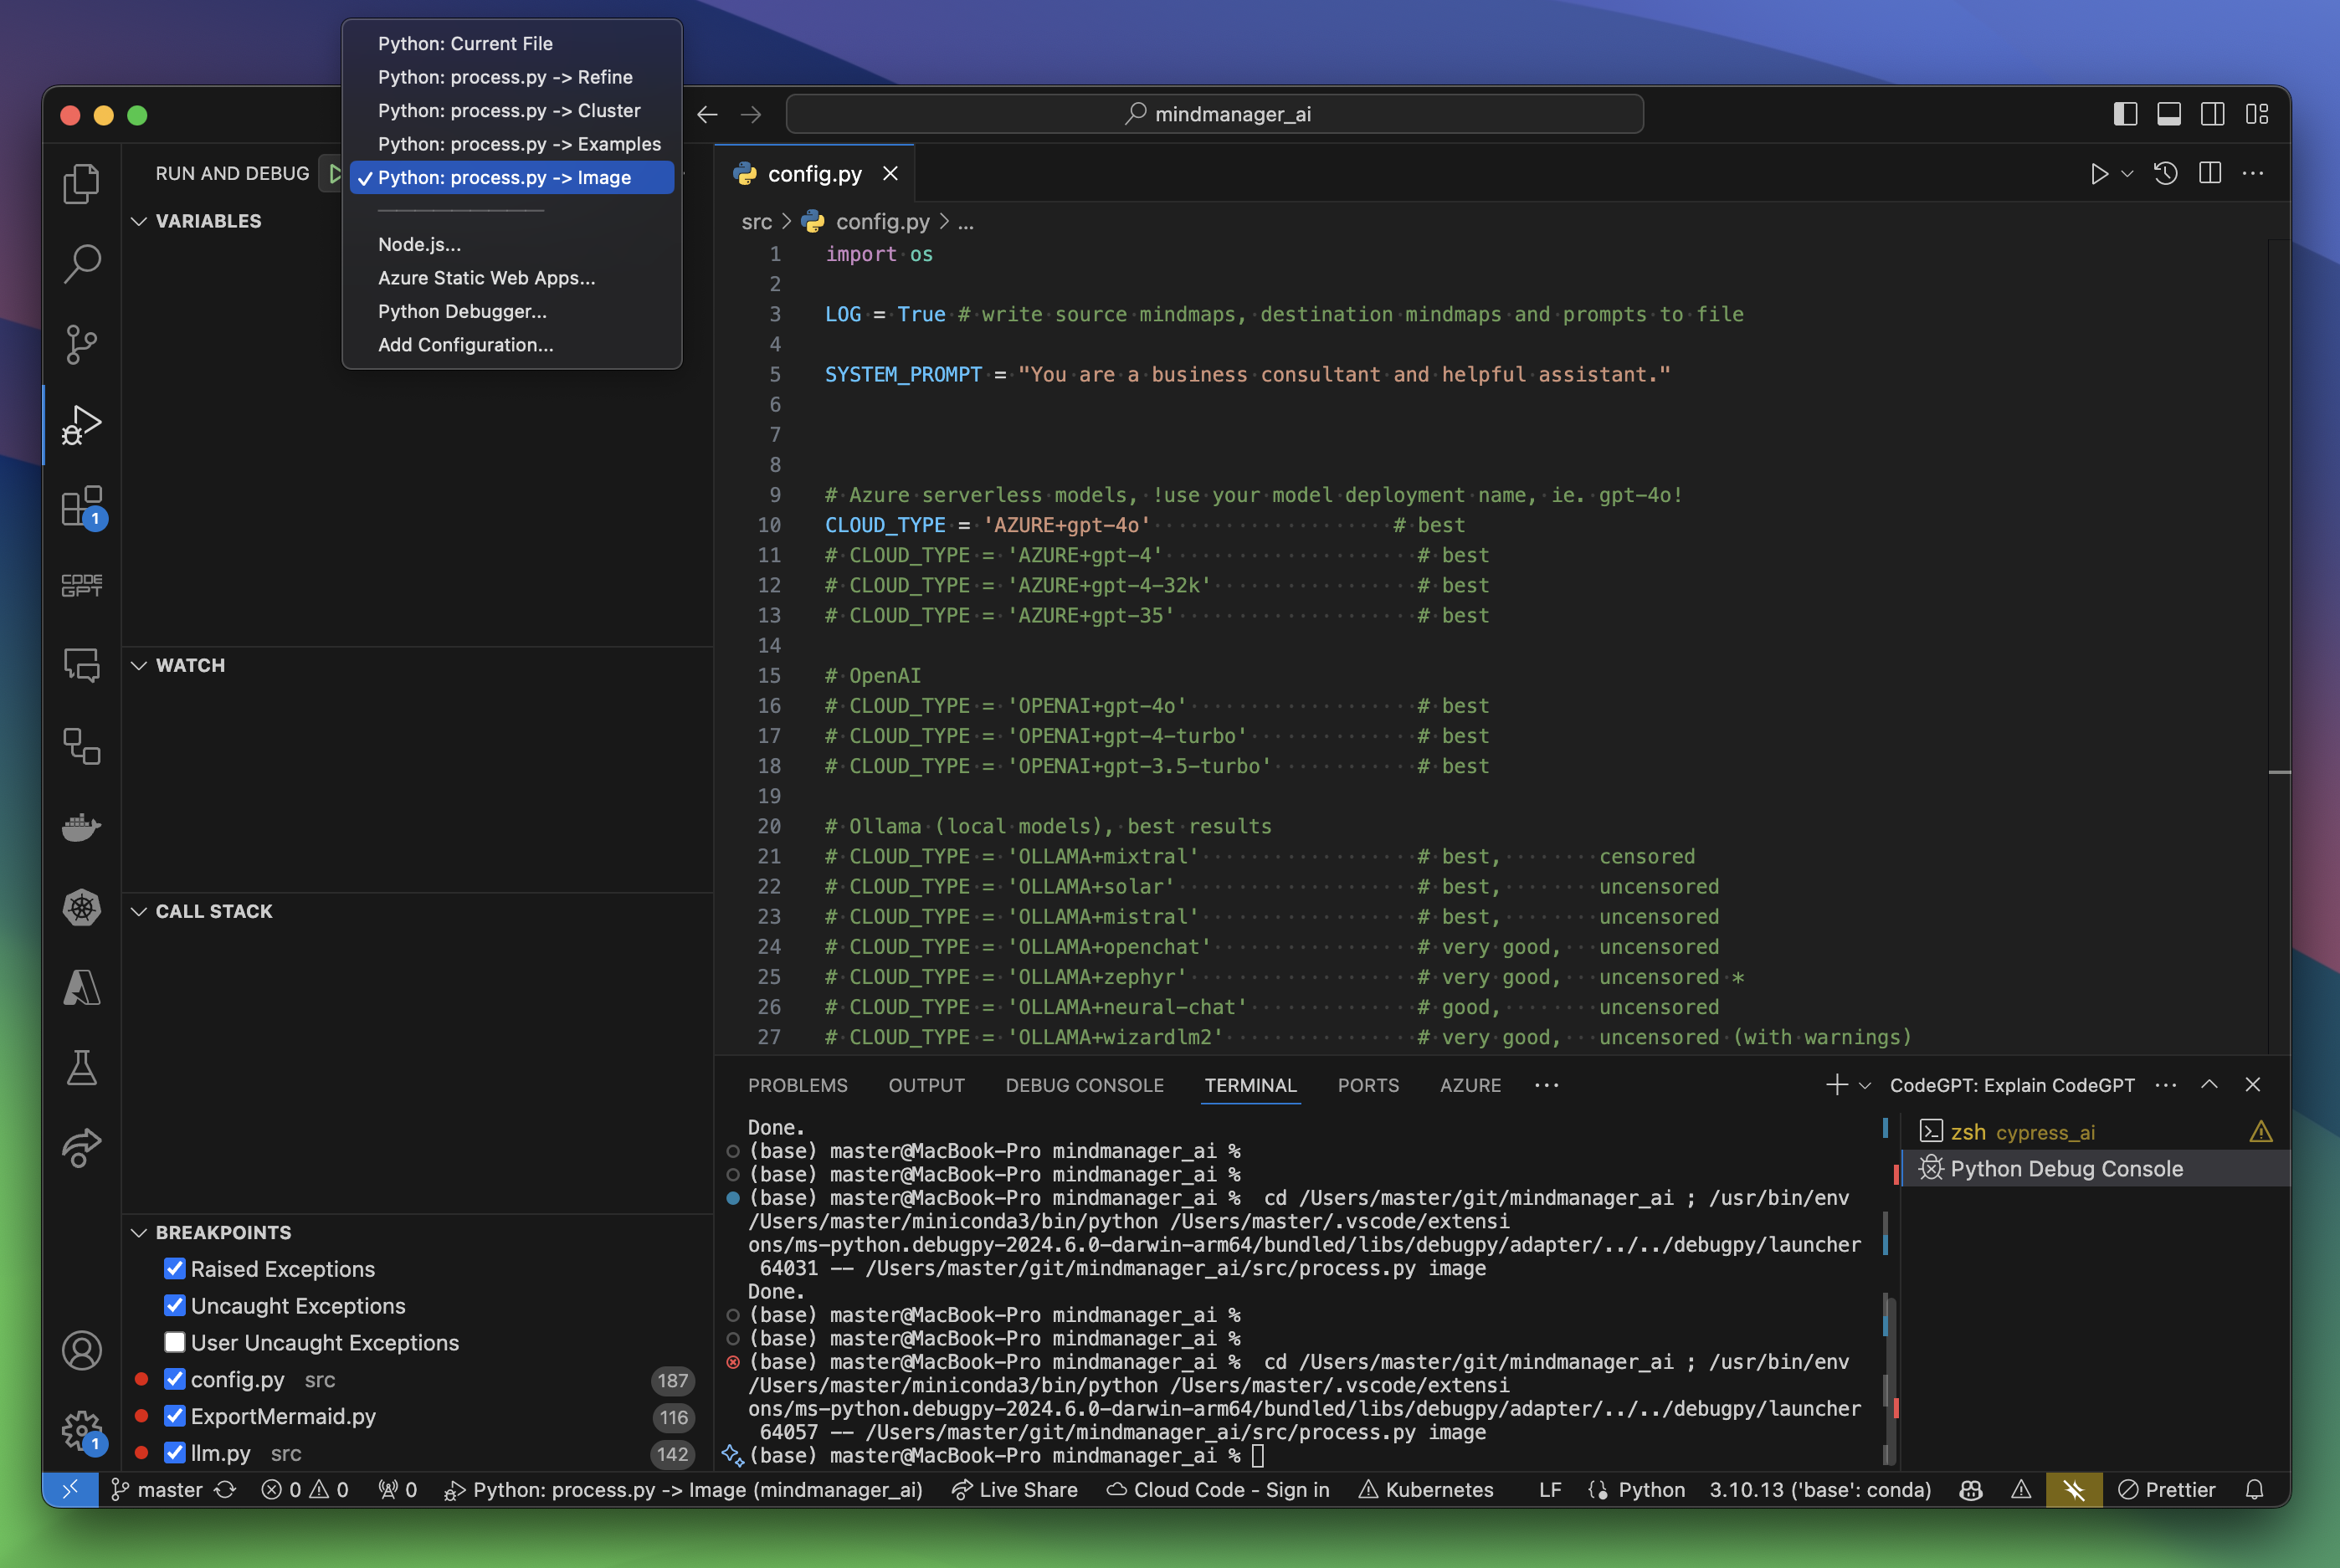This screenshot has width=2340, height=1568.
Task: Click the Run and Debug icon in sidebar
Action: pos(82,427)
